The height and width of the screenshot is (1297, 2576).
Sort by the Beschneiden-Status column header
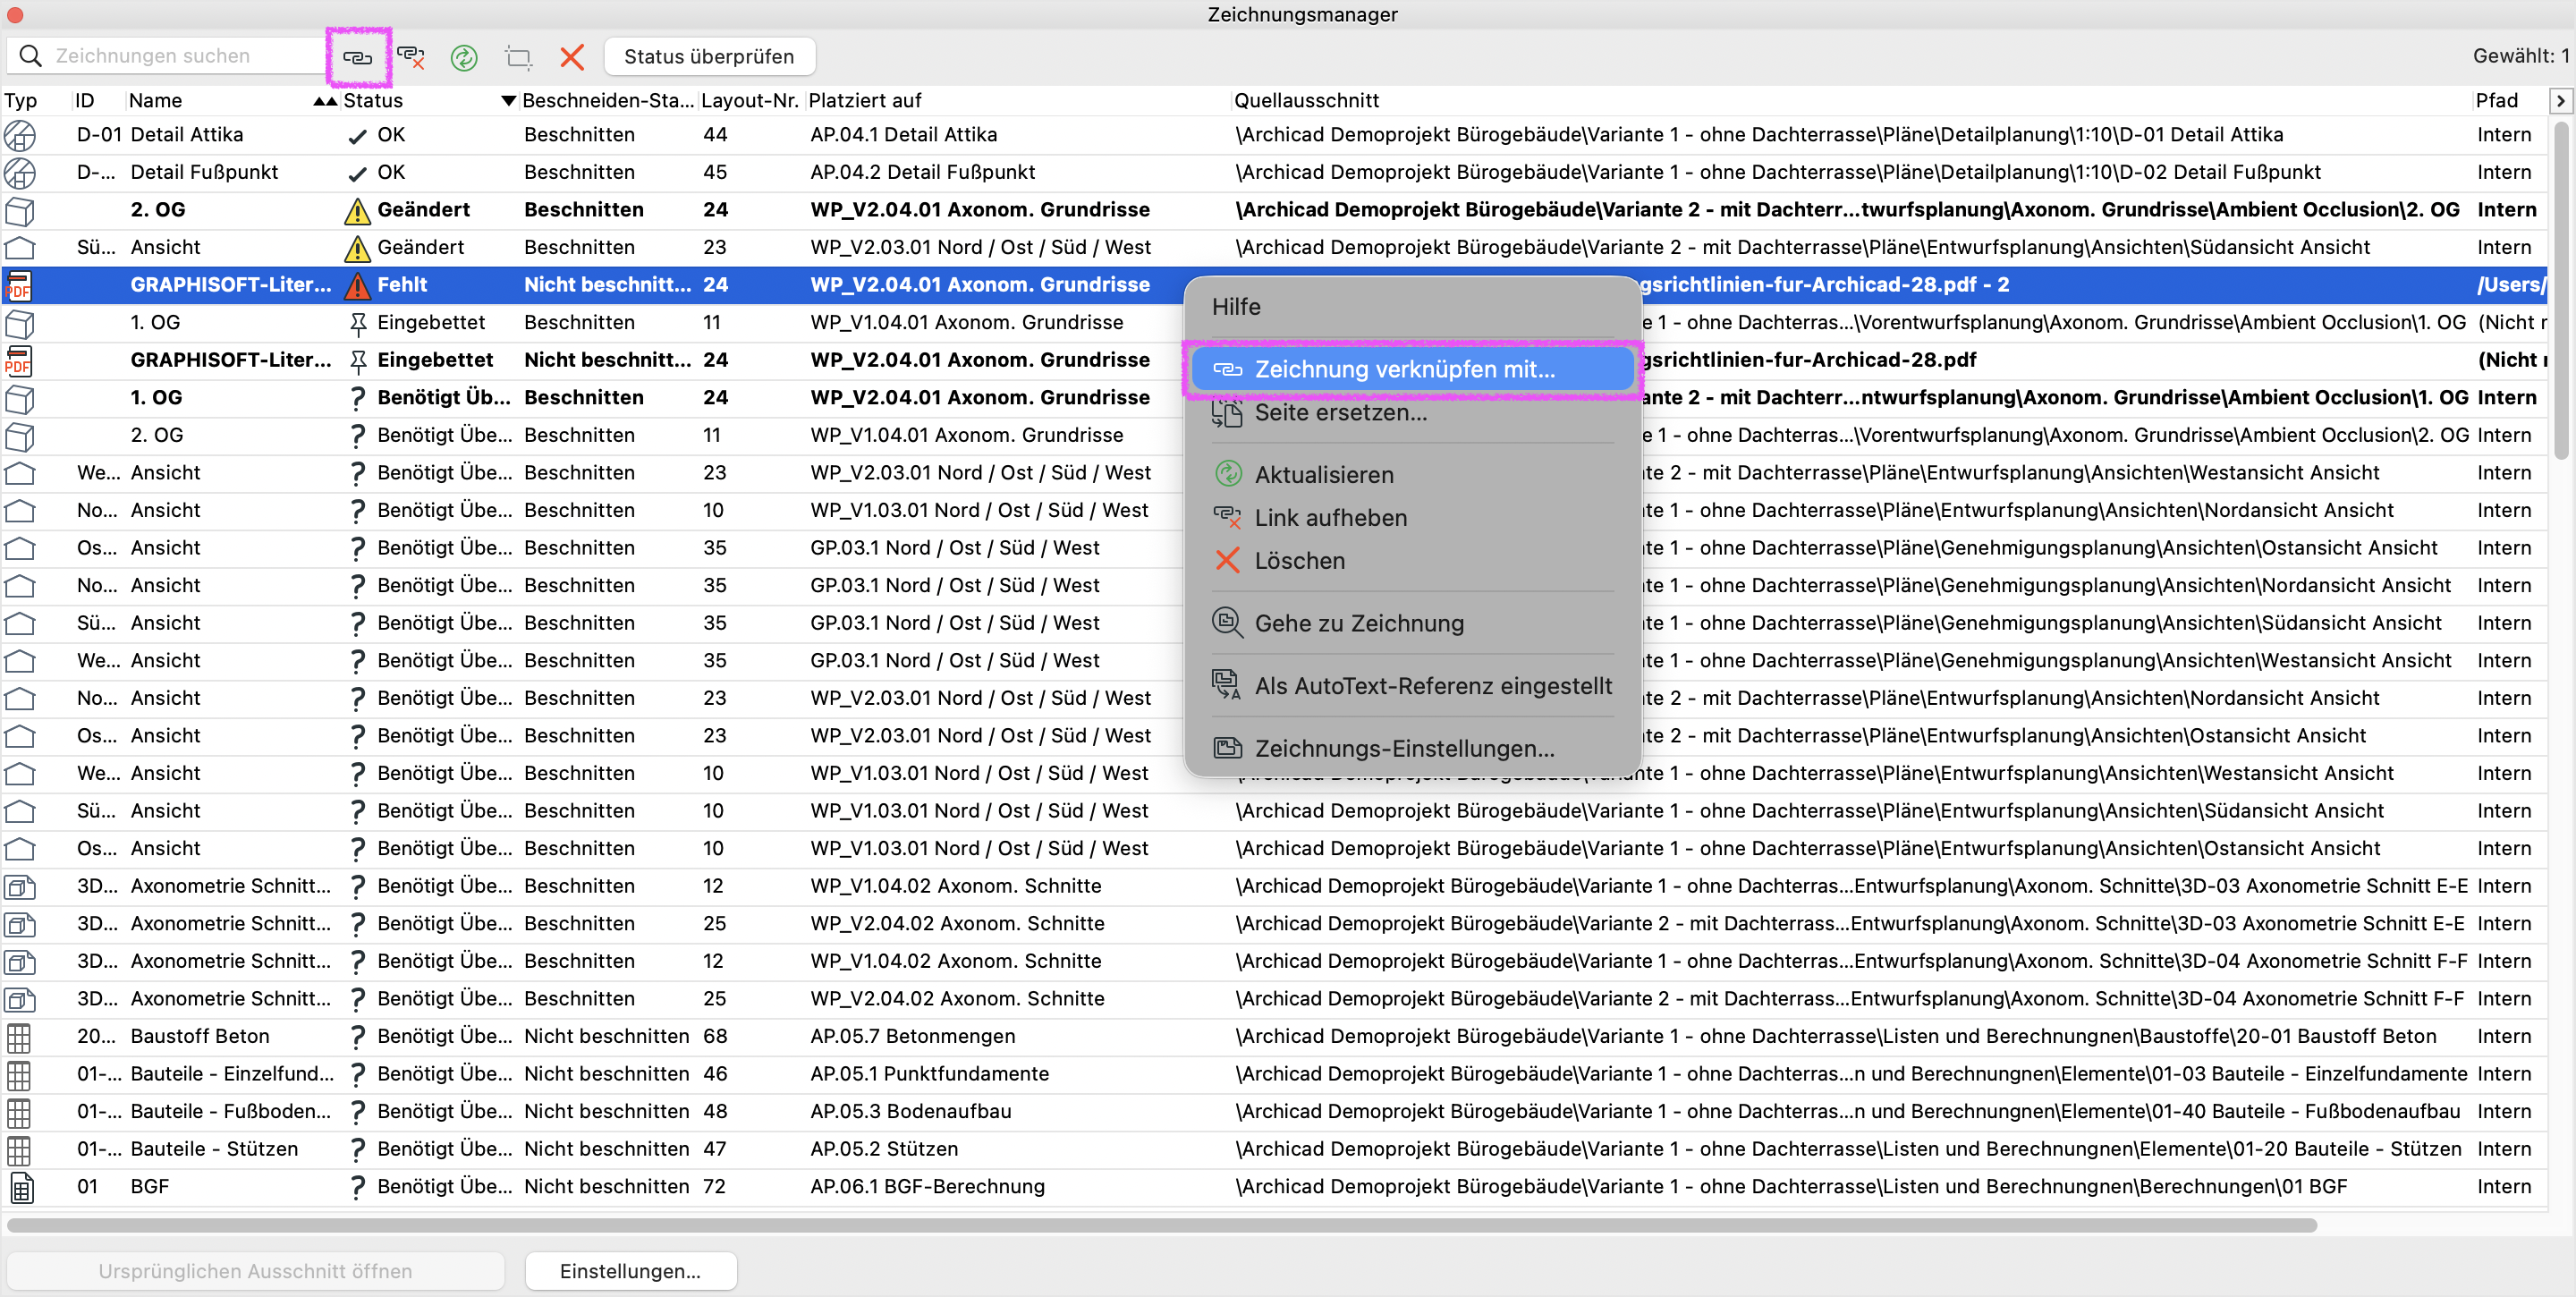tap(607, 100)
